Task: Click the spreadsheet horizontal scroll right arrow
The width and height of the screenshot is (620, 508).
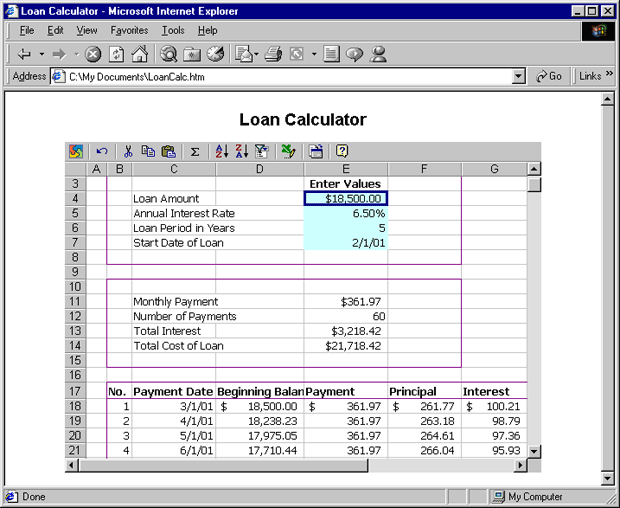Action: coord(521,465)
